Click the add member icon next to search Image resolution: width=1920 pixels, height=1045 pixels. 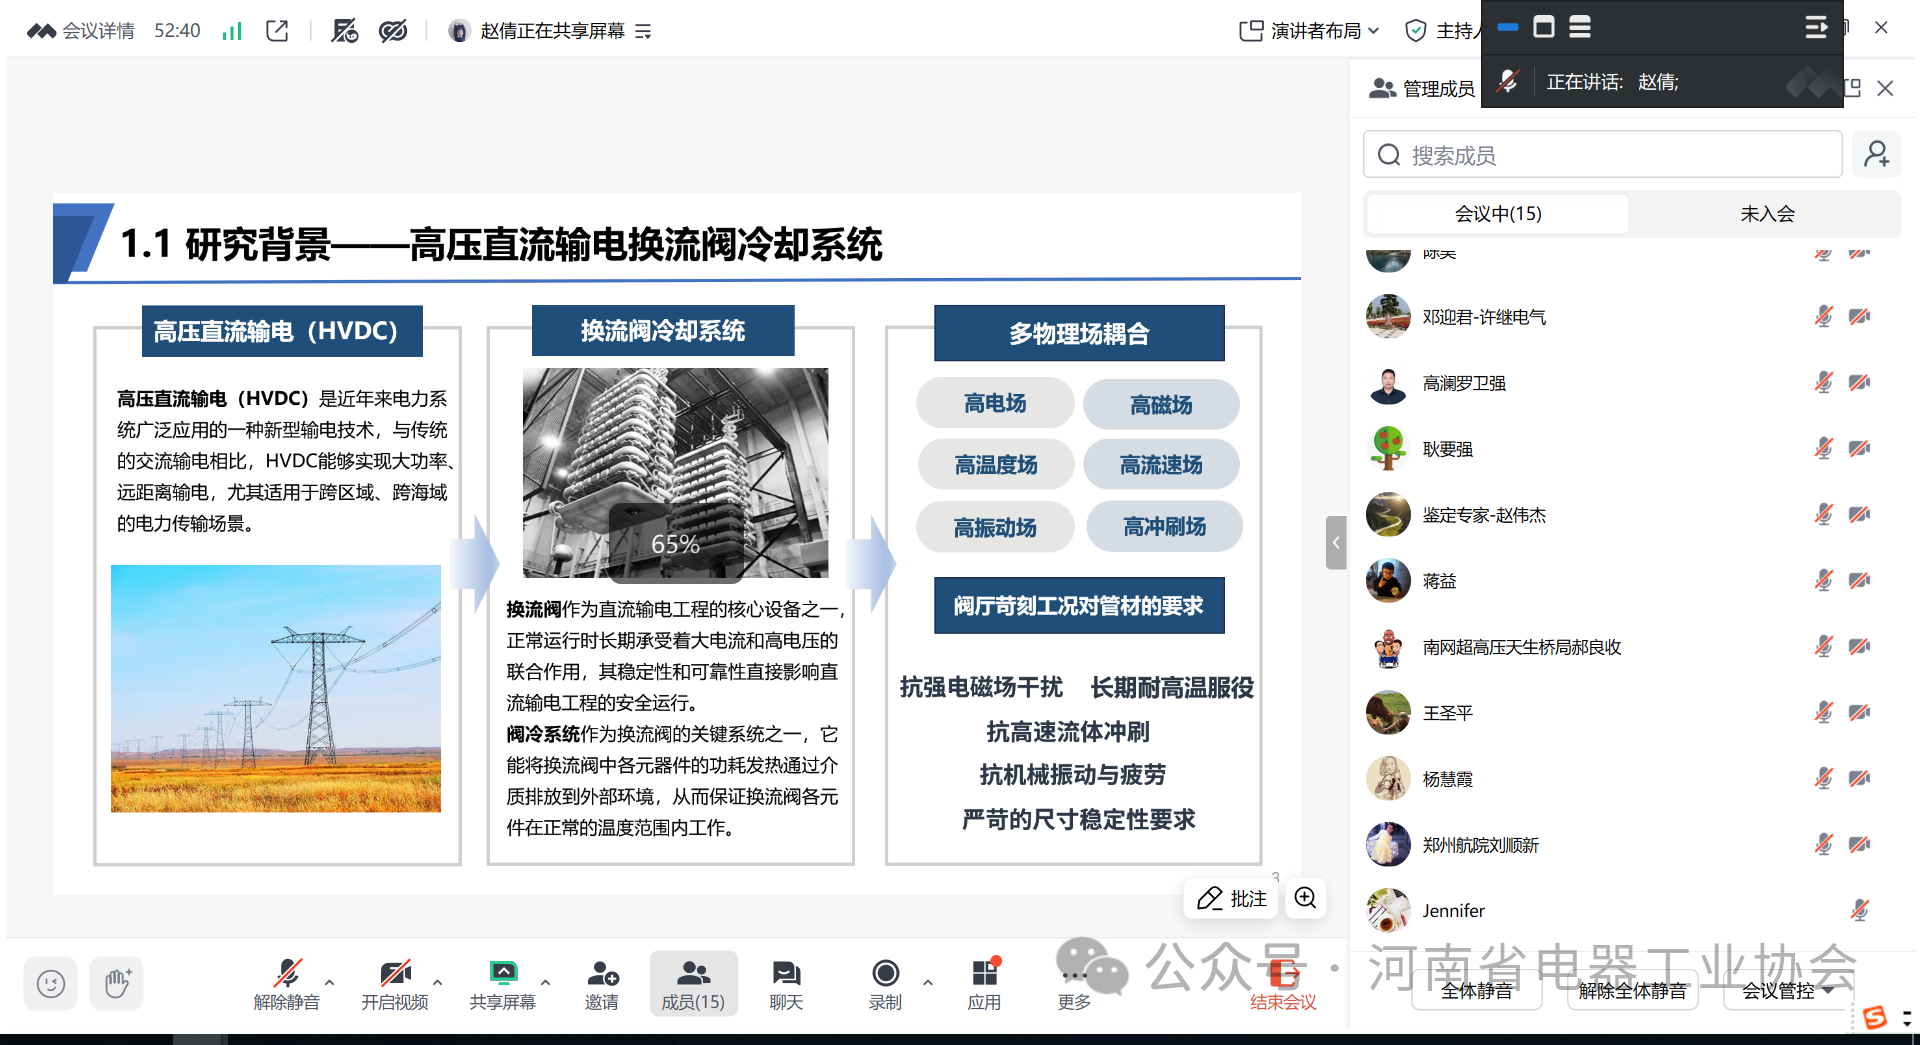[1876, 154]
